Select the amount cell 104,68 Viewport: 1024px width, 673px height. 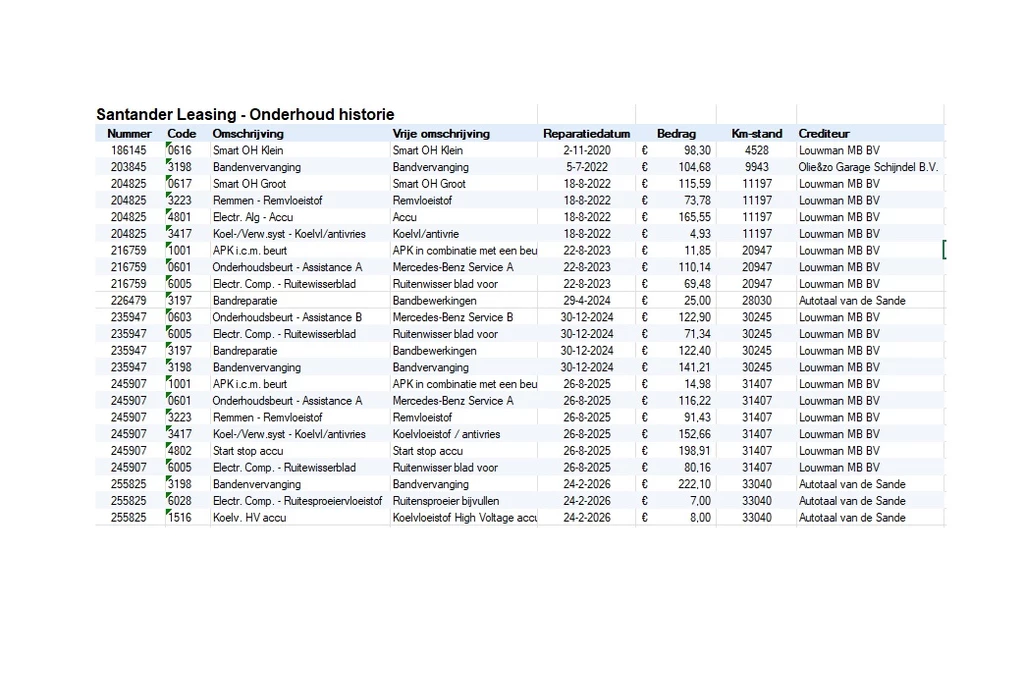(694, 166)
